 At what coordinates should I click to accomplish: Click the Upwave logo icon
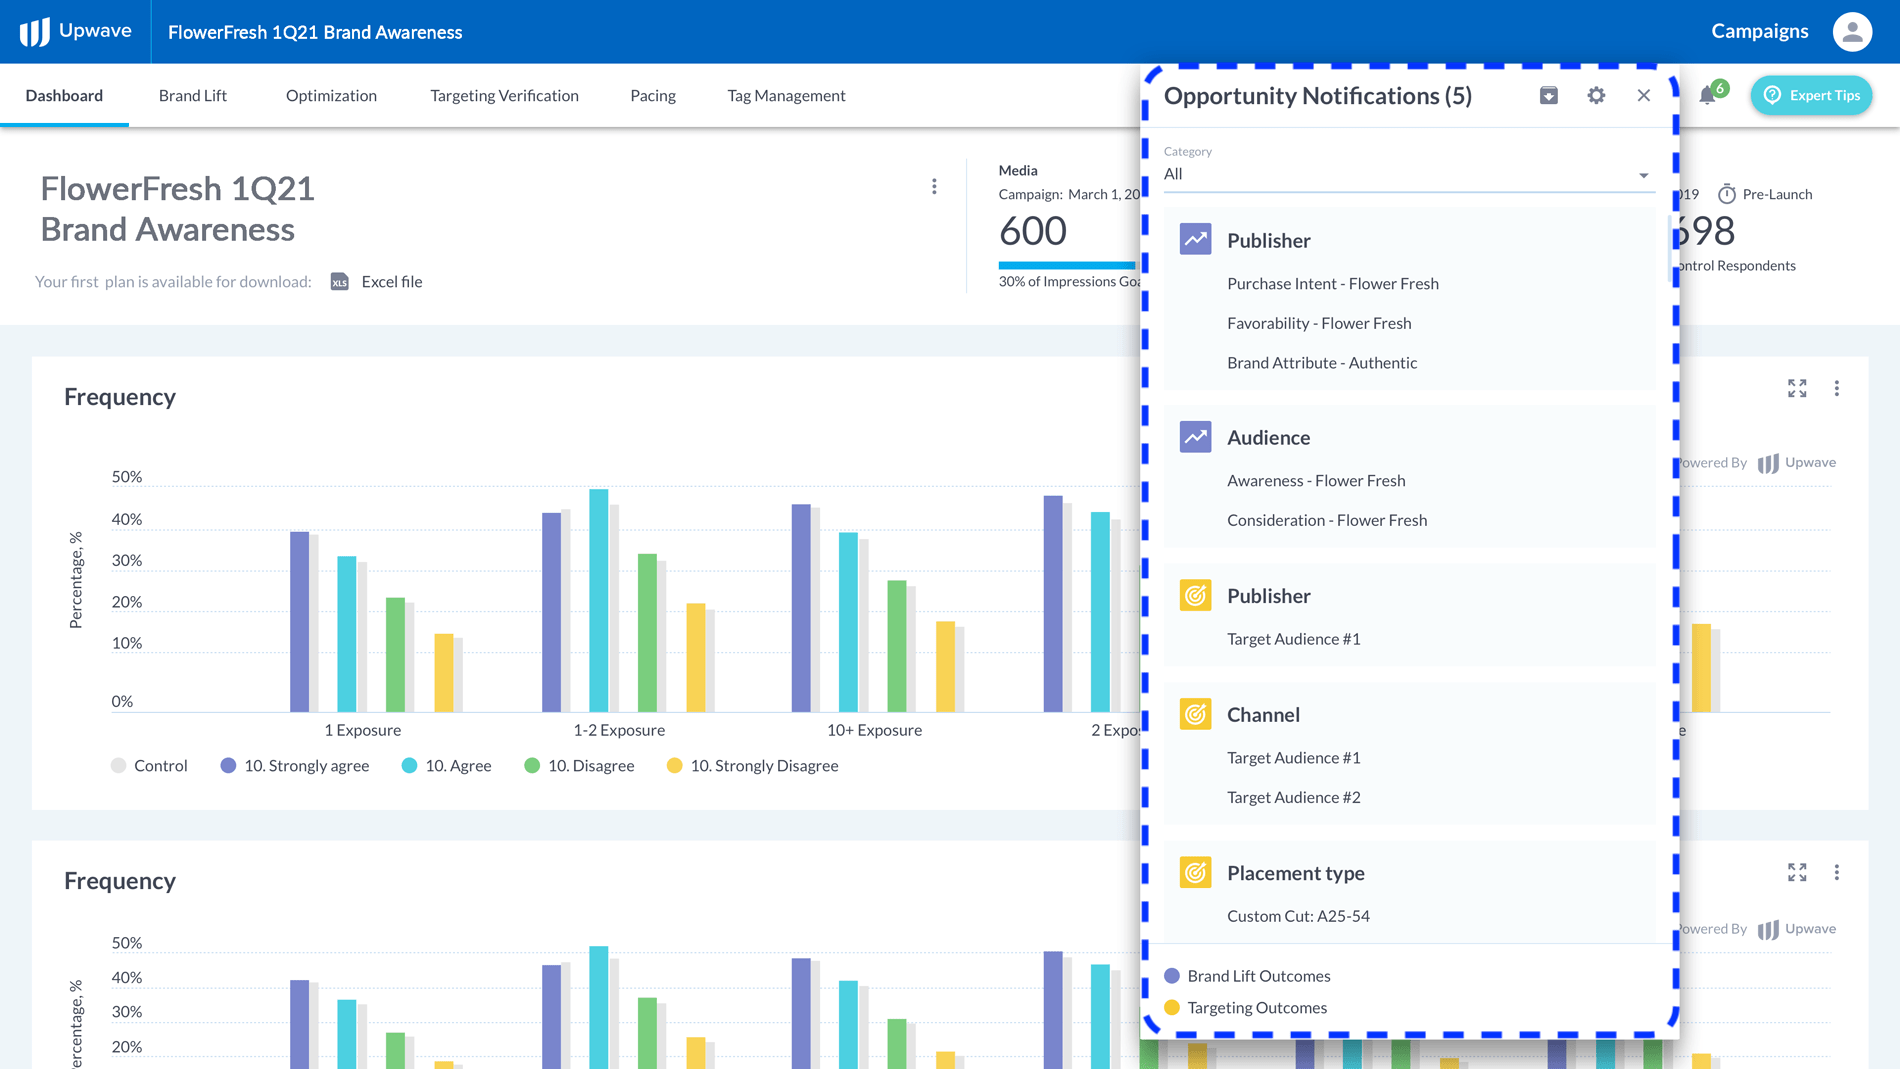(x=34, y=32)
